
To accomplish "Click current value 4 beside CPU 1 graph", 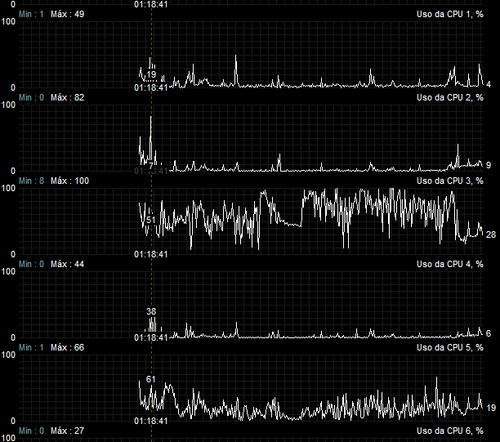I will click(x=488, y=84).
